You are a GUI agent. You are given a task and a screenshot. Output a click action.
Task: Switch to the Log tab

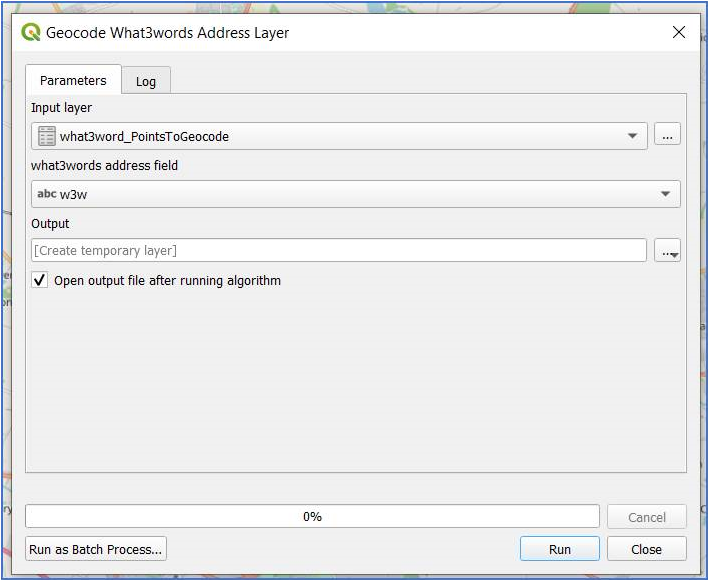coord(146,82)
